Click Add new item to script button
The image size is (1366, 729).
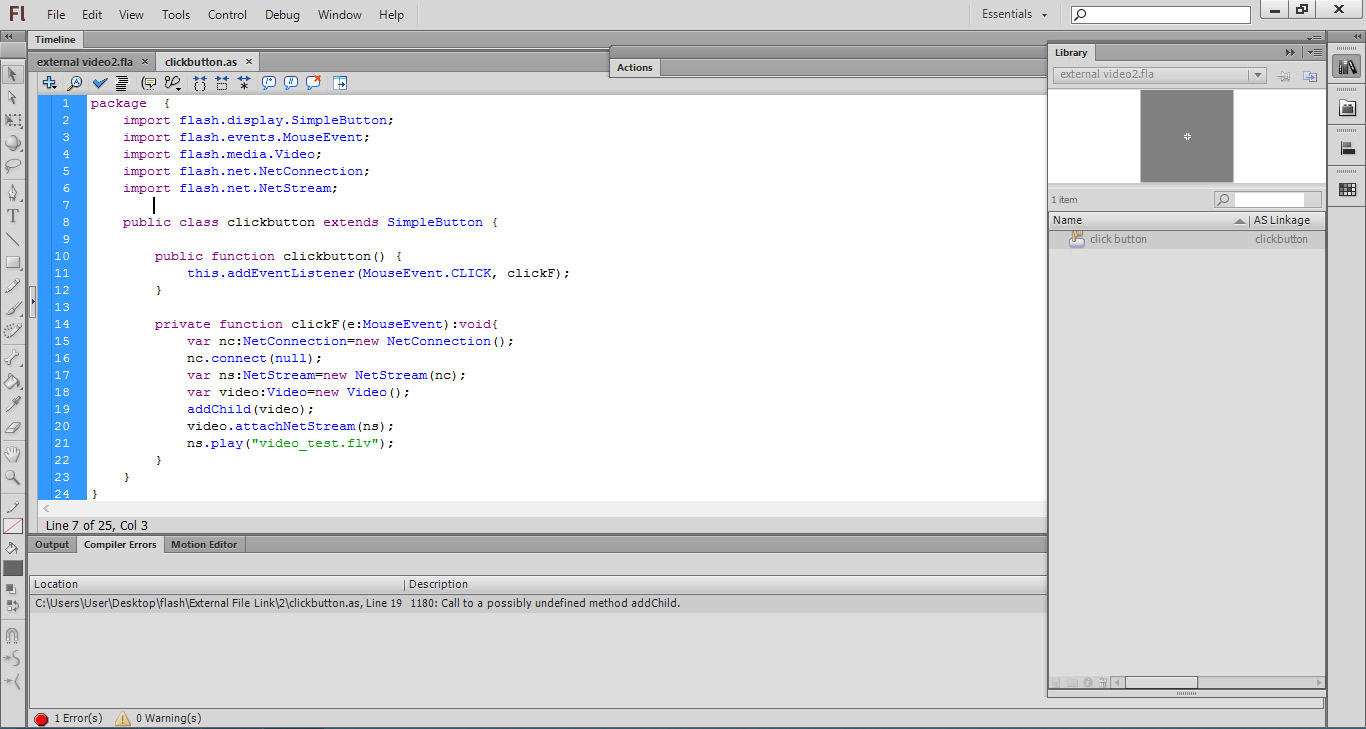[x=49, y=83]
